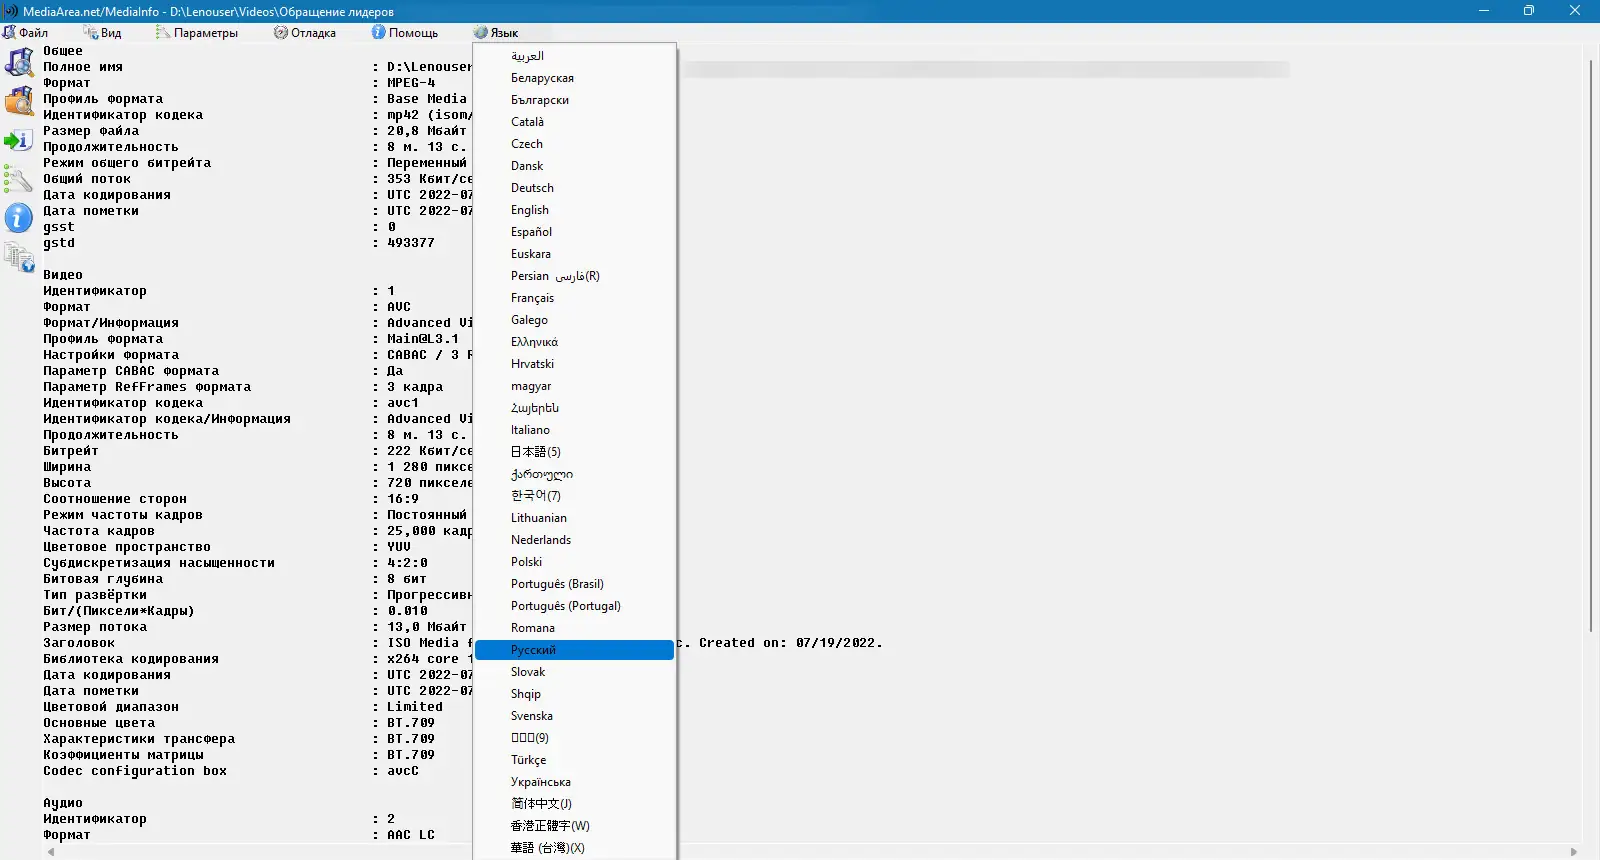Switch the language to Romana
Screen dimensions: 1600x860
pos(575,628)
